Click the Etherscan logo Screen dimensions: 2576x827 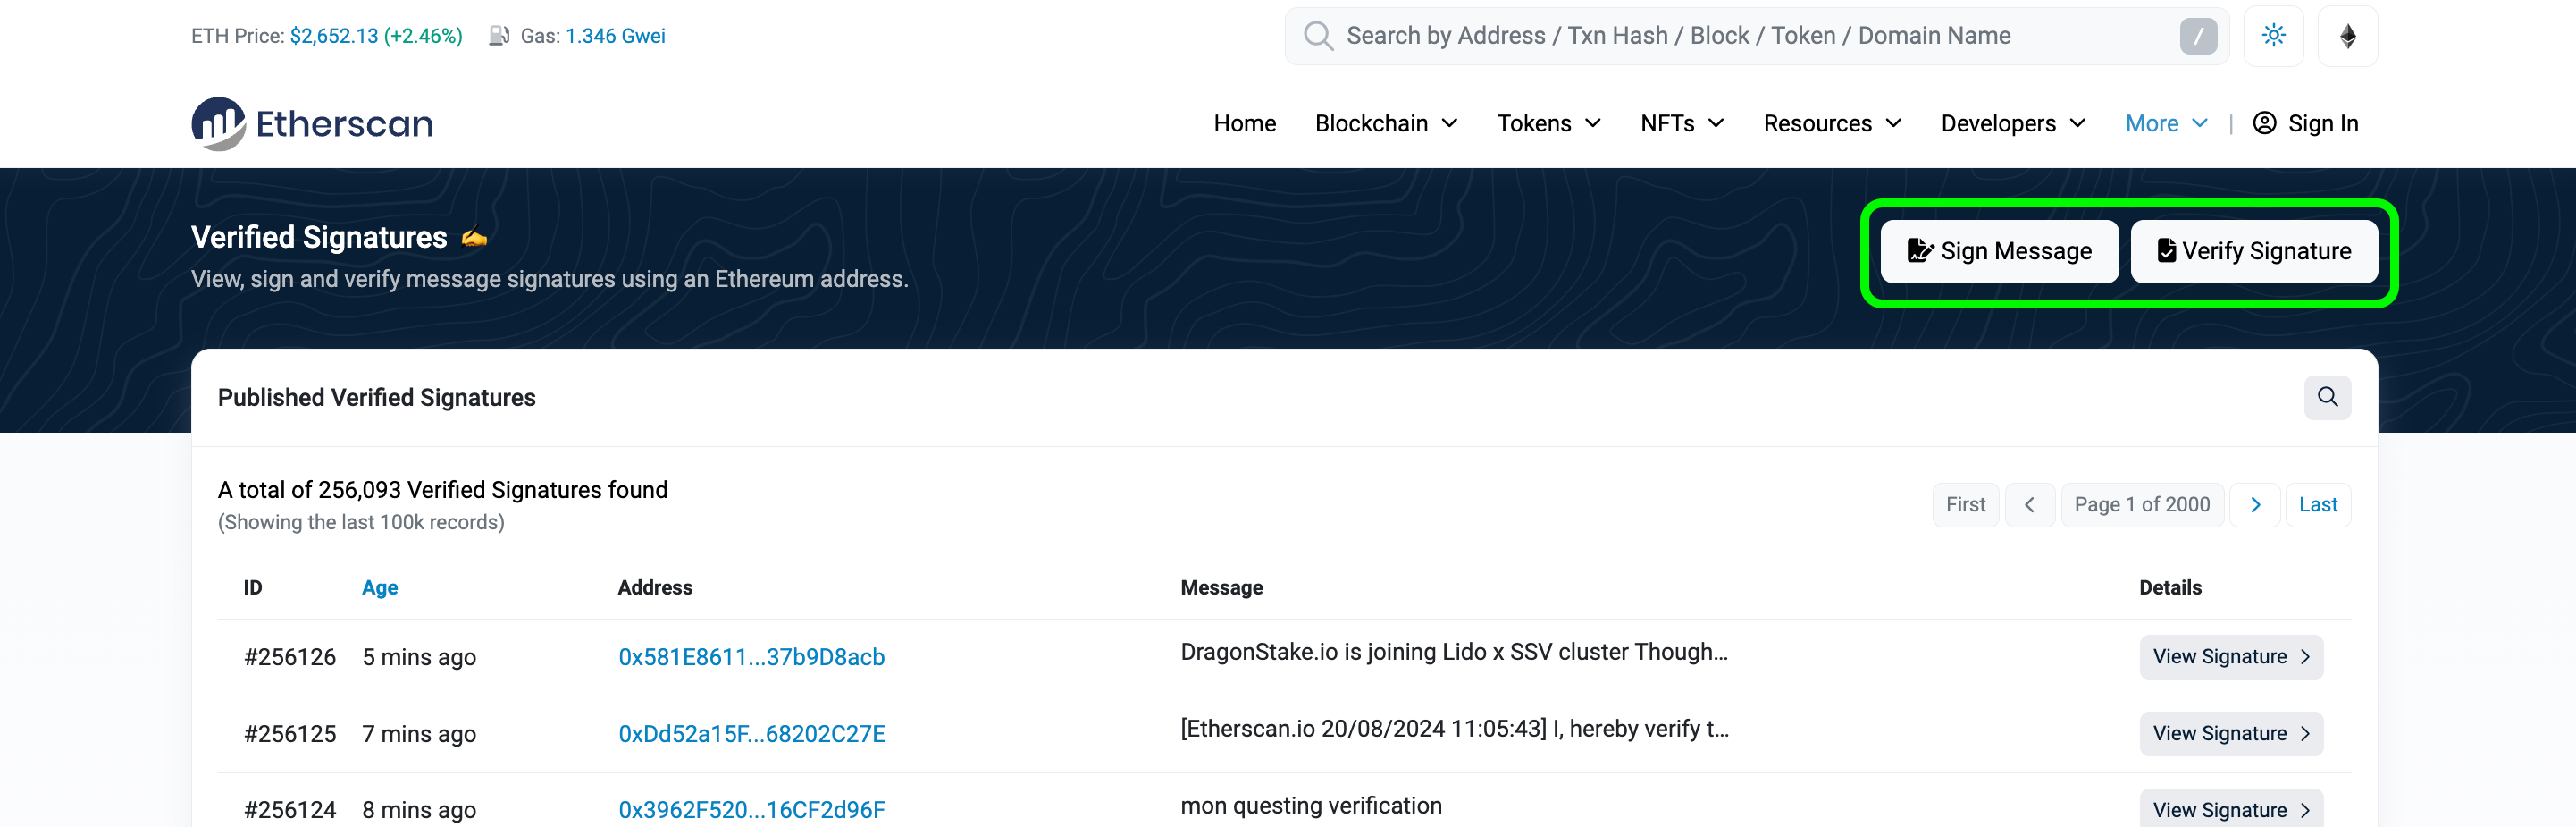click(x=312, y=124)
